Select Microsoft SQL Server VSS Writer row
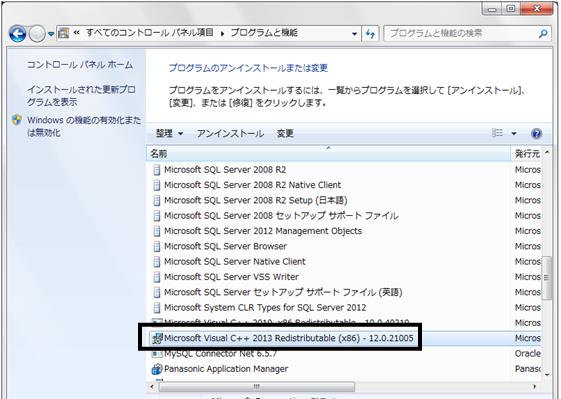The height and width of the screenshot is (399, 561). 345,277
